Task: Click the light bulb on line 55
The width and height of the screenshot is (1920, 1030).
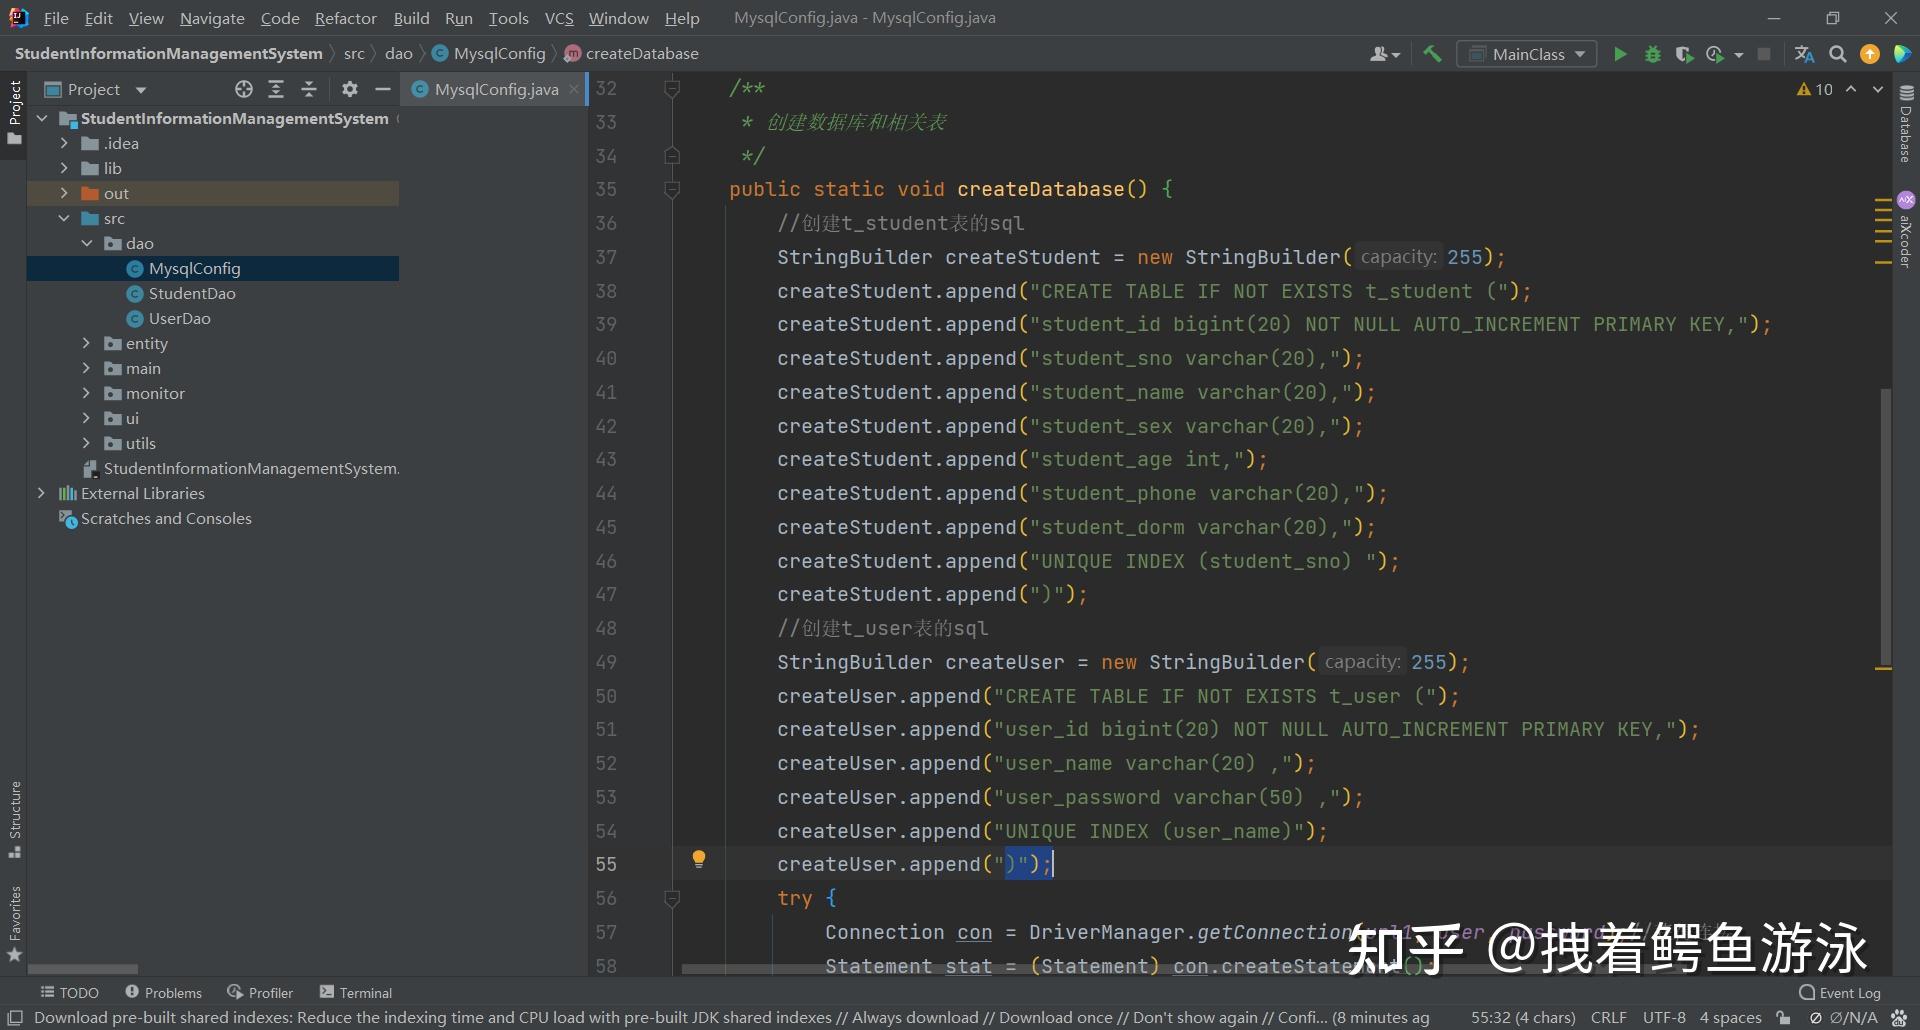Action: pos(699,859)
